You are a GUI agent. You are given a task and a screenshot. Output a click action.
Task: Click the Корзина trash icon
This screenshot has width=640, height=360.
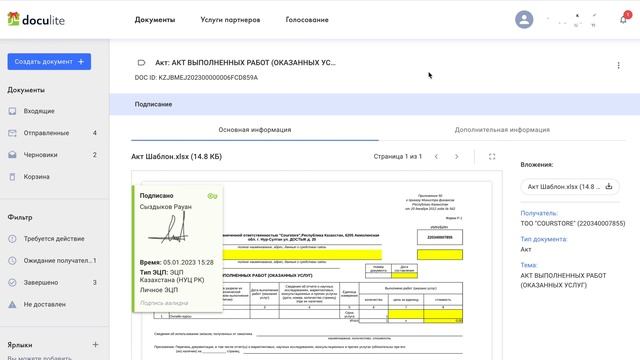point(12,177)
